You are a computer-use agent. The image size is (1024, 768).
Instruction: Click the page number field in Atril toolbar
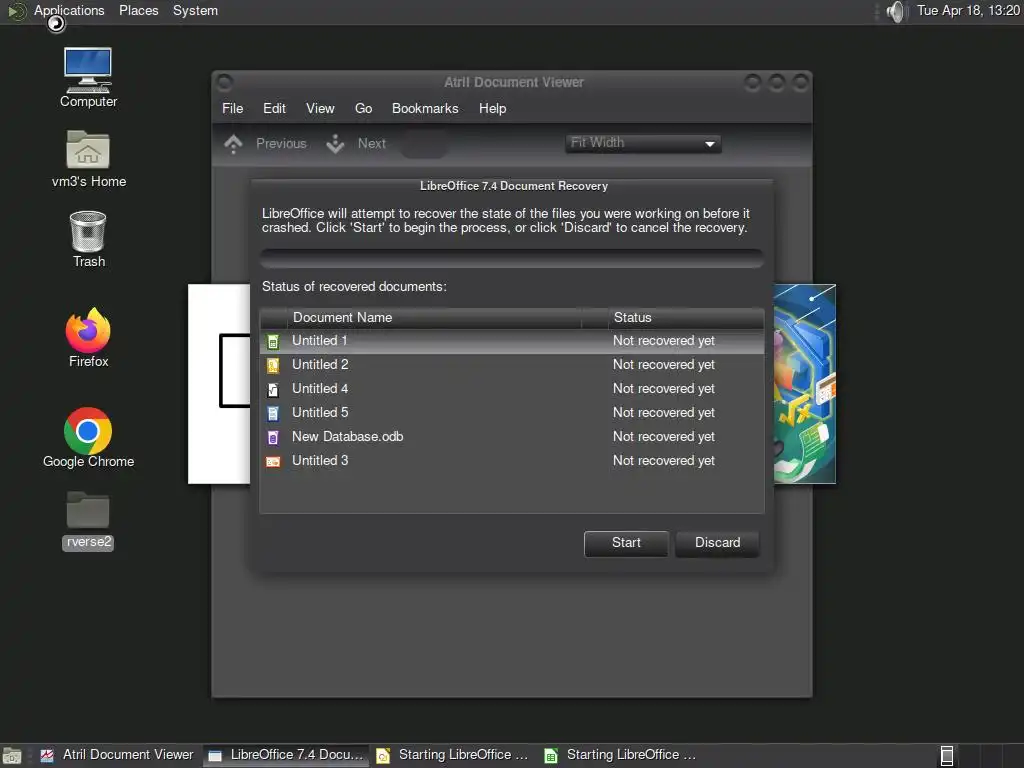point(423,144)
